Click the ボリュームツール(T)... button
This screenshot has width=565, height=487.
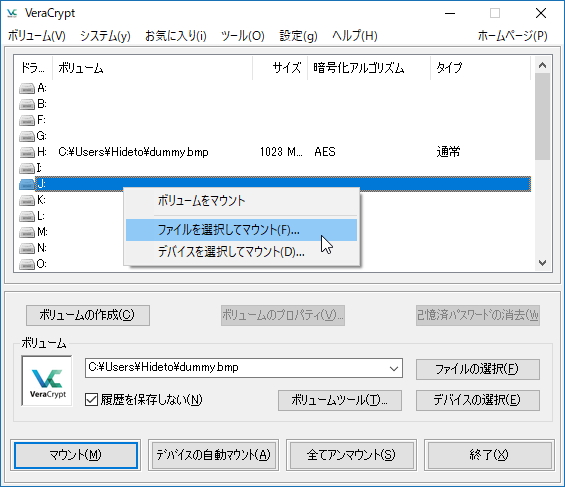point(340,400)
